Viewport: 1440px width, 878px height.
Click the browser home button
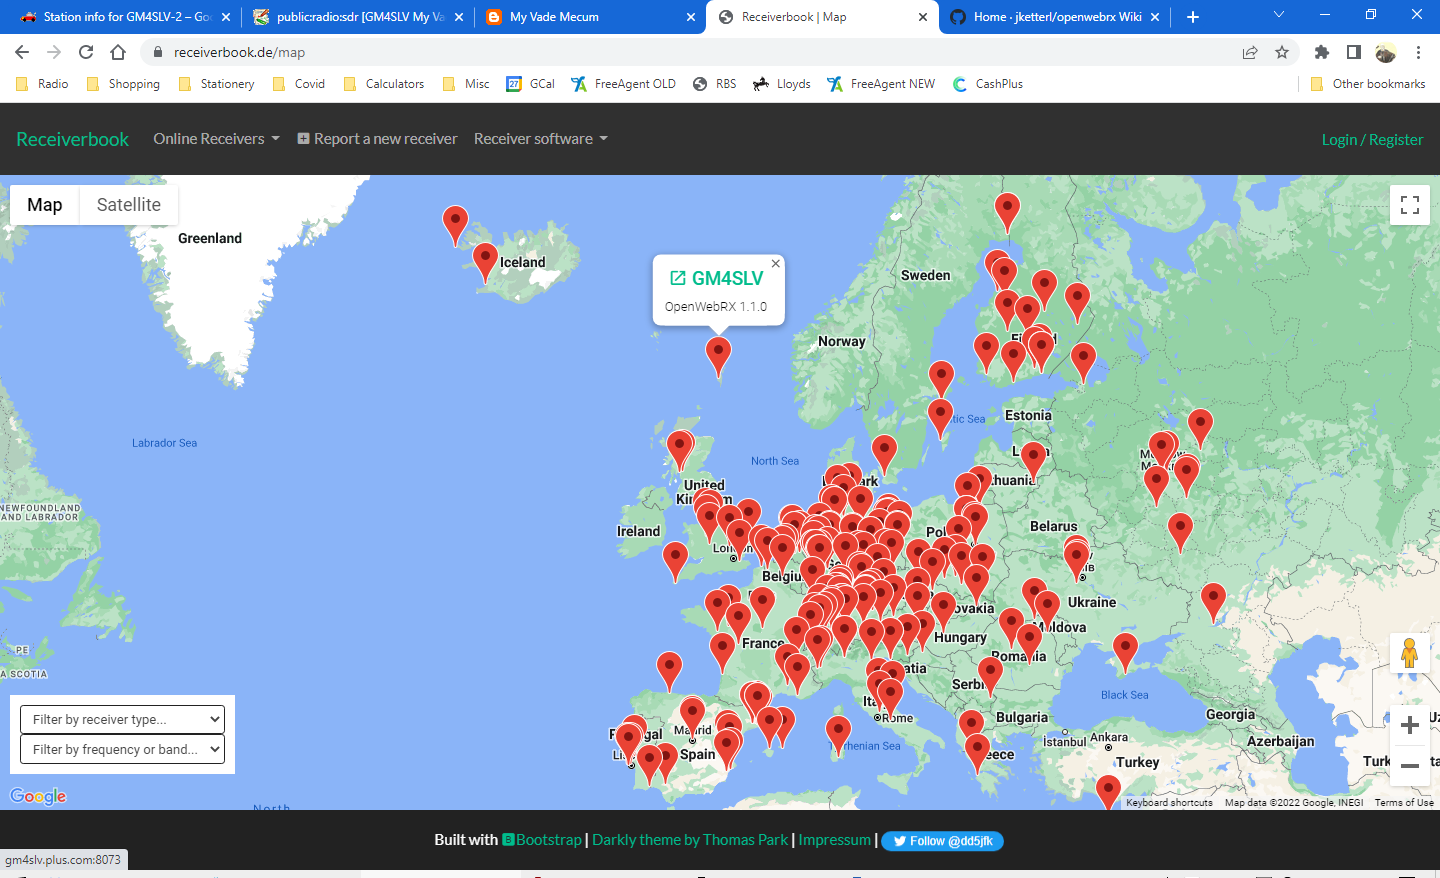118,52
